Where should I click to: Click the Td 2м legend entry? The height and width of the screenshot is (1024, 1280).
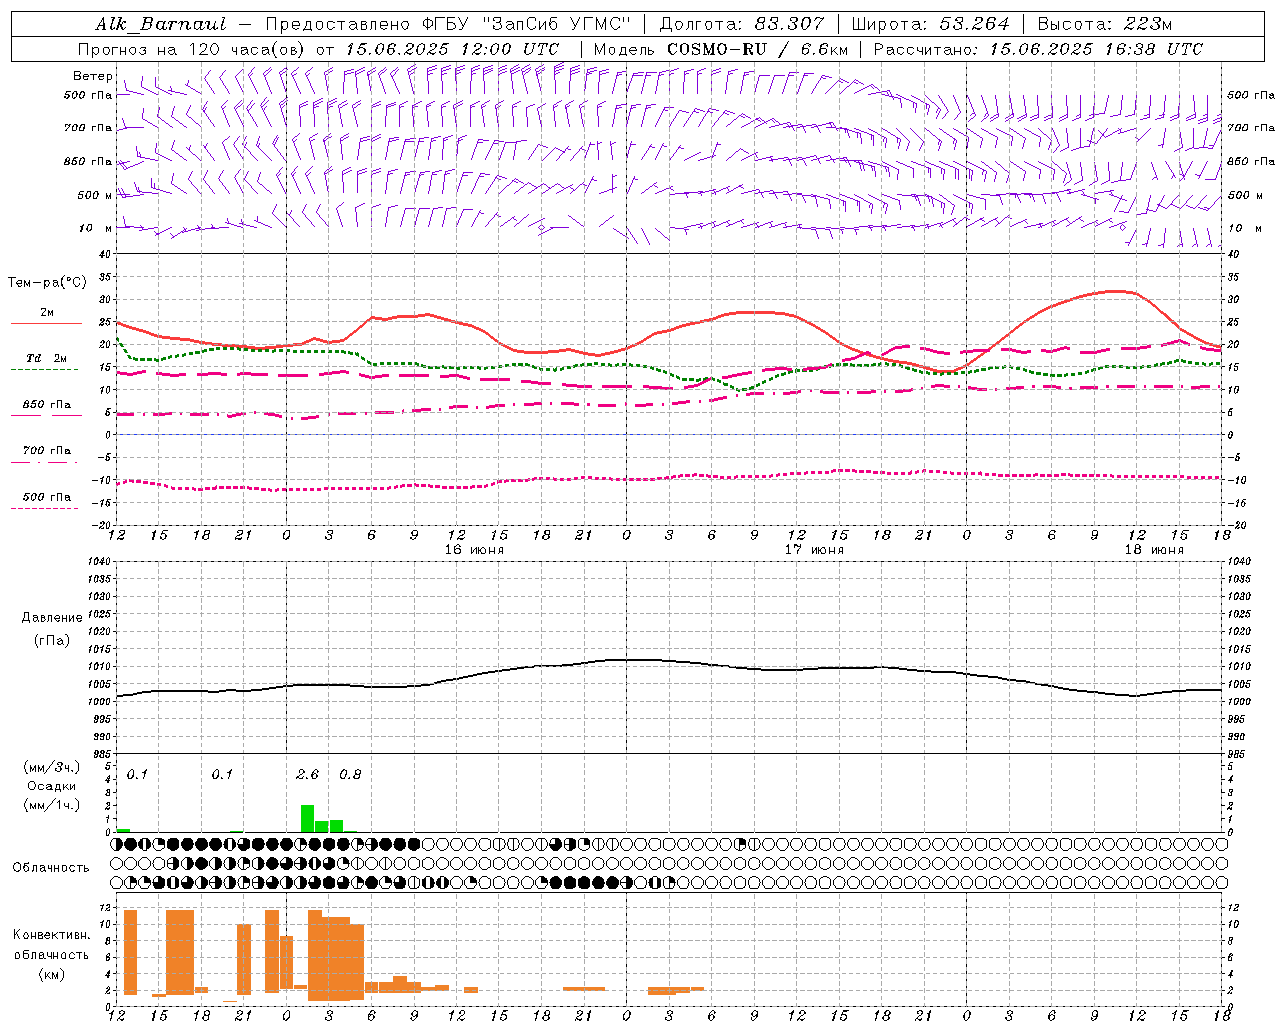(x=46, y=358)
